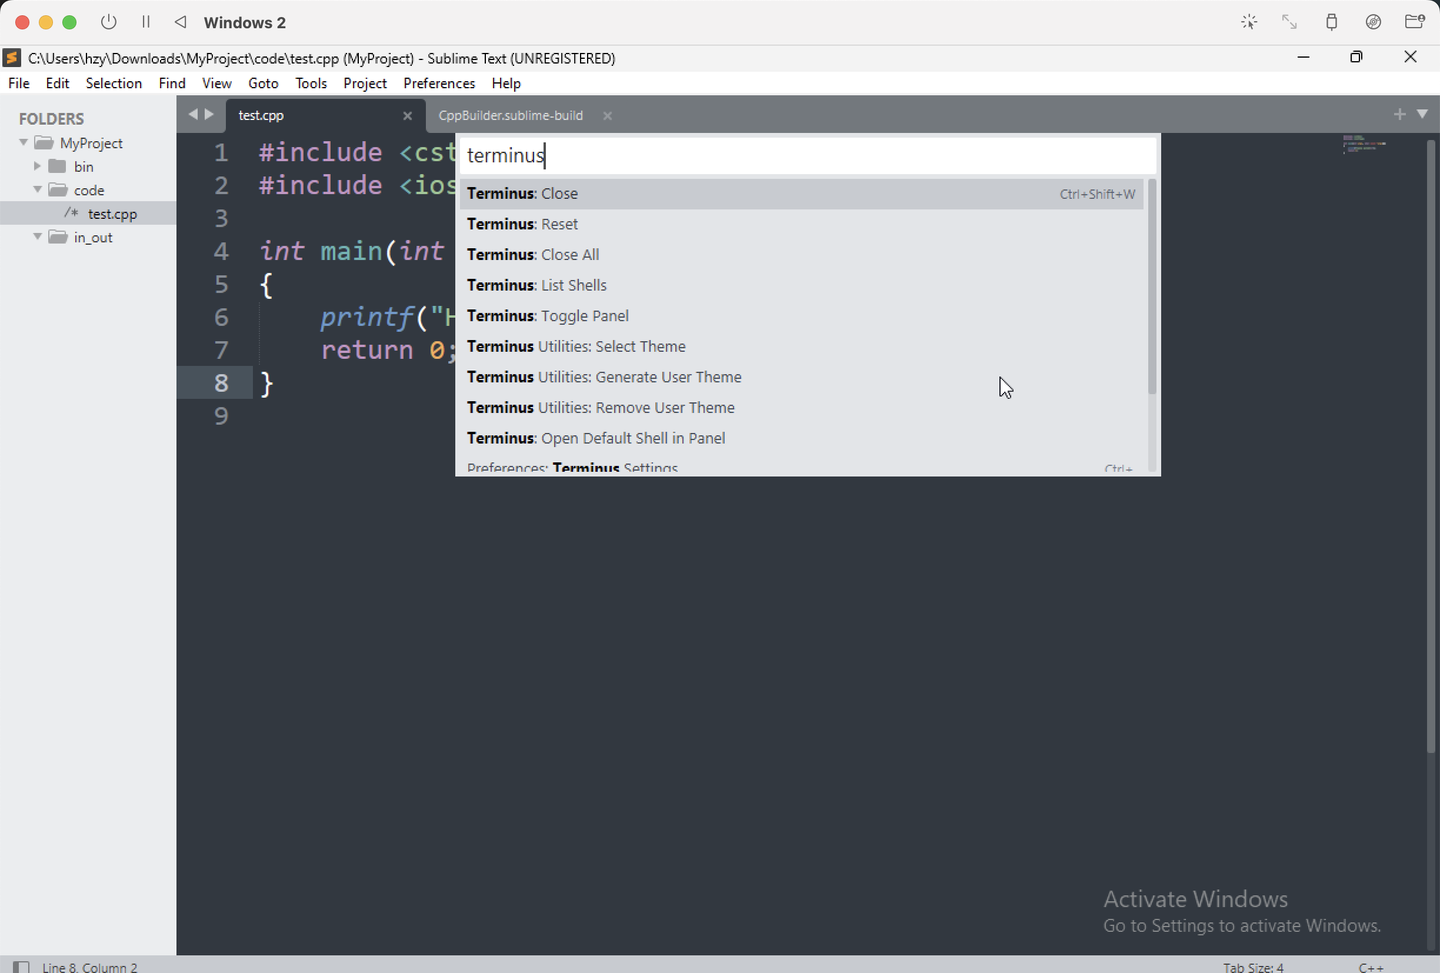Expand the bin folder in the sidebar
The height and width of the screenshot is (973, 1440).
tap(37, 166)
